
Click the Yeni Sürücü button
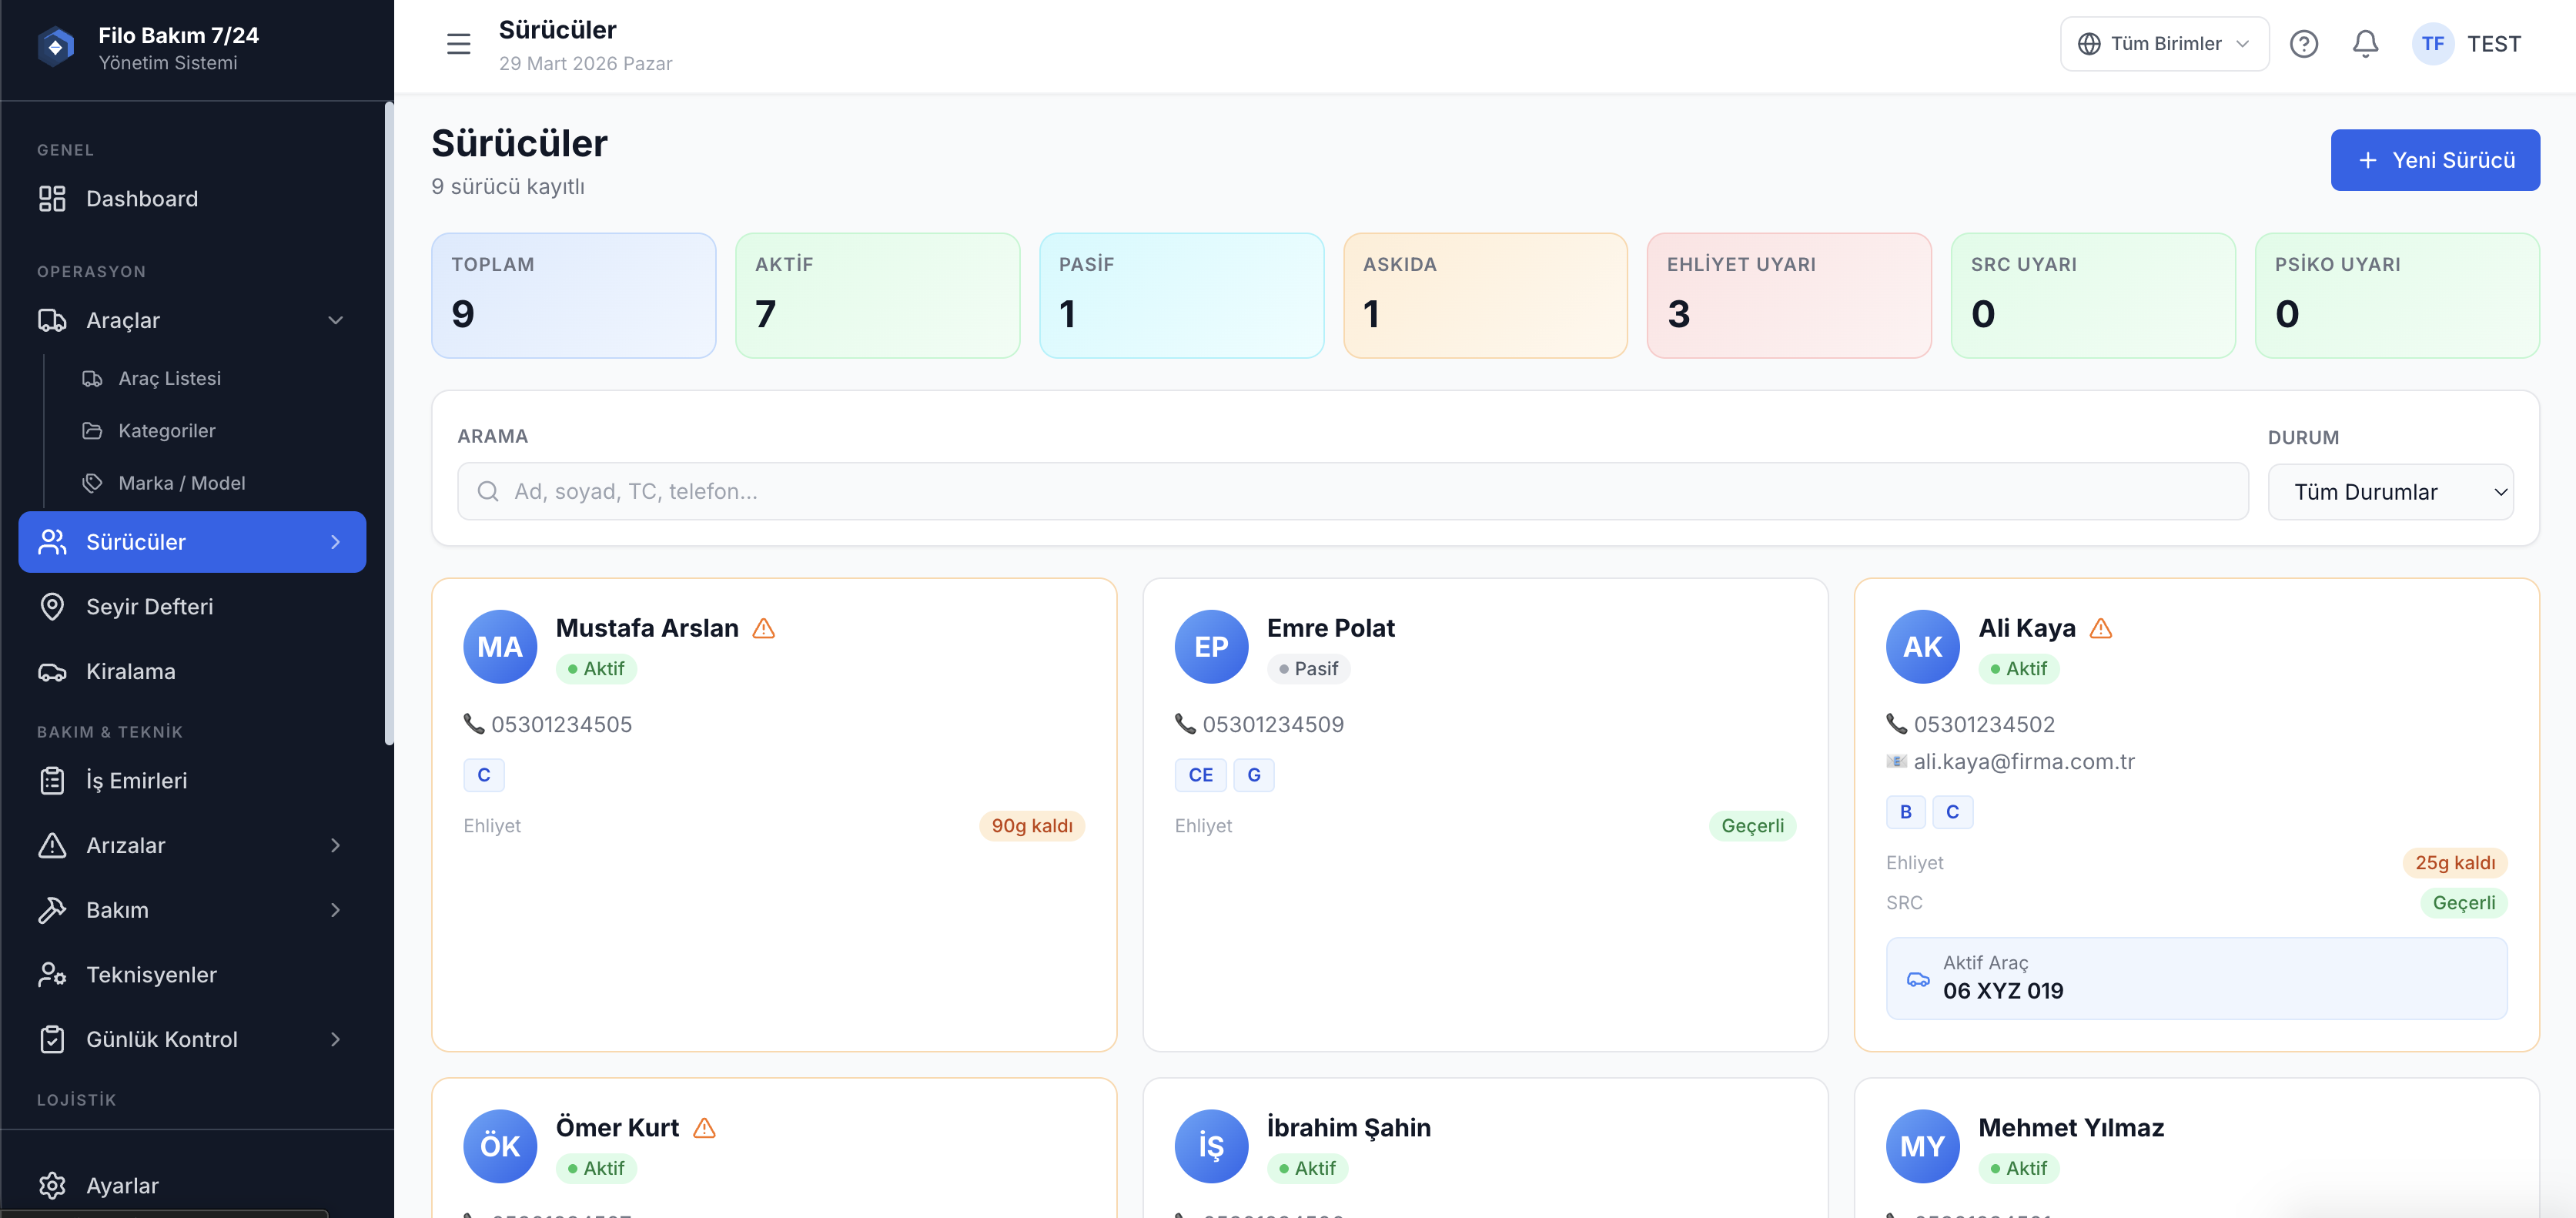[2434, 160]
